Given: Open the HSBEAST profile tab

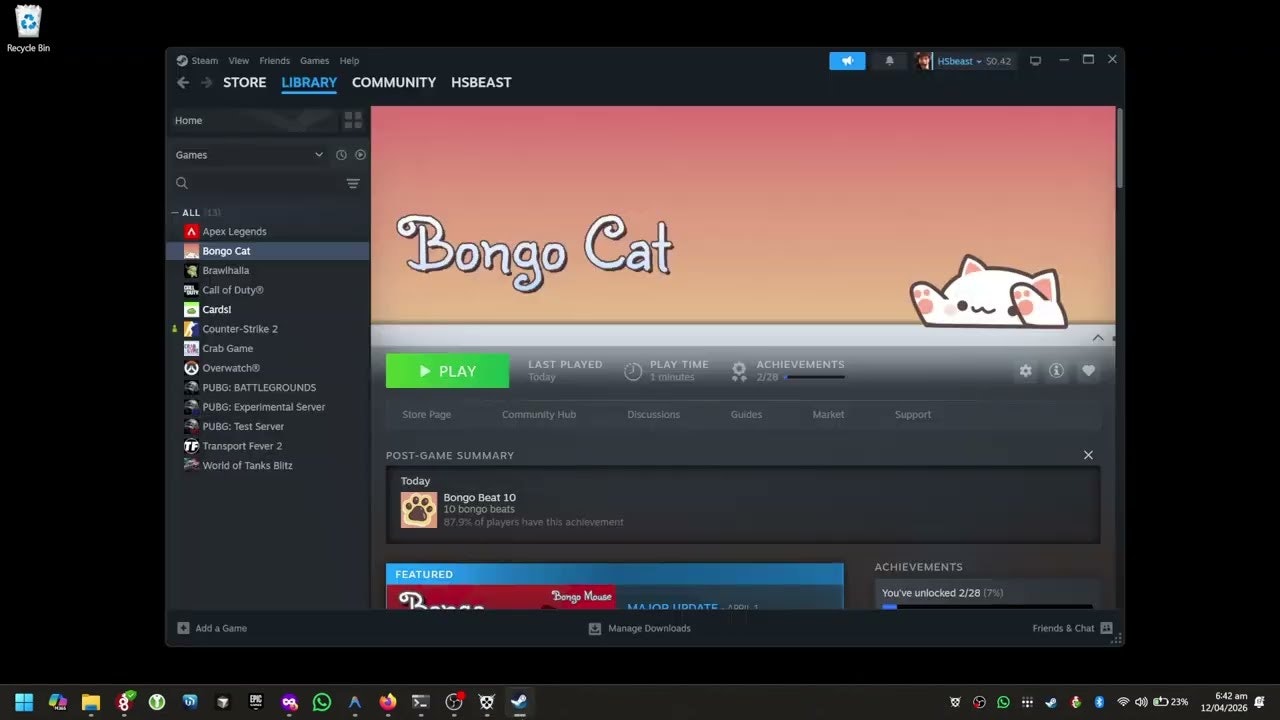Looking at the screenshot, I should pos(481,83).
